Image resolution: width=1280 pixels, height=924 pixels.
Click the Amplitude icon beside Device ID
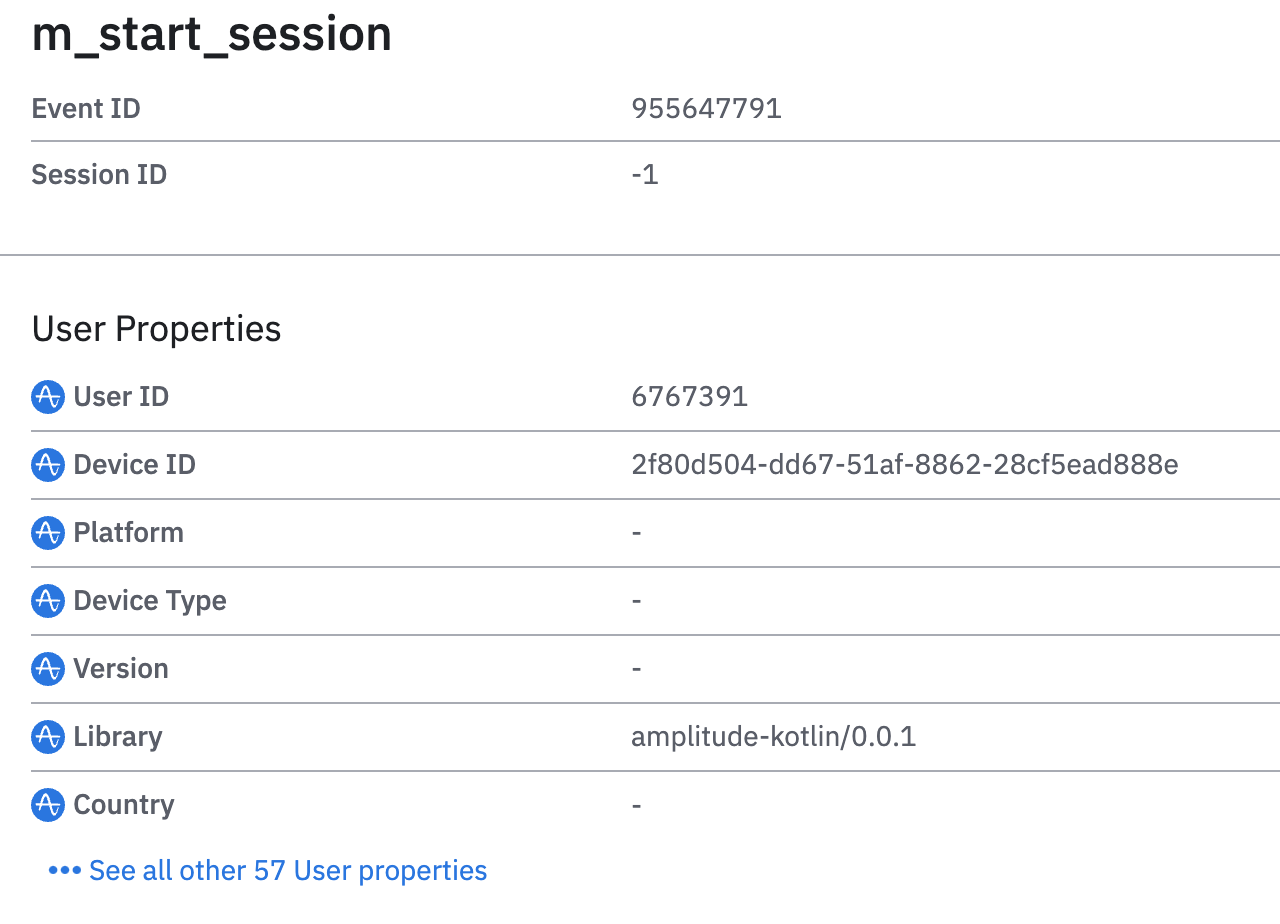47,465
